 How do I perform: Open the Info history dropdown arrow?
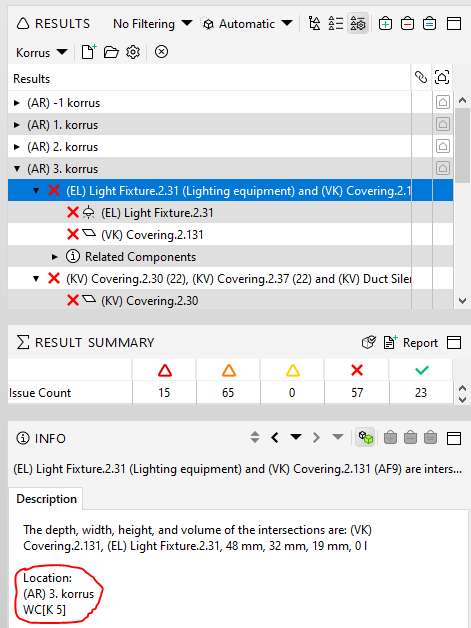coord(296,437)
